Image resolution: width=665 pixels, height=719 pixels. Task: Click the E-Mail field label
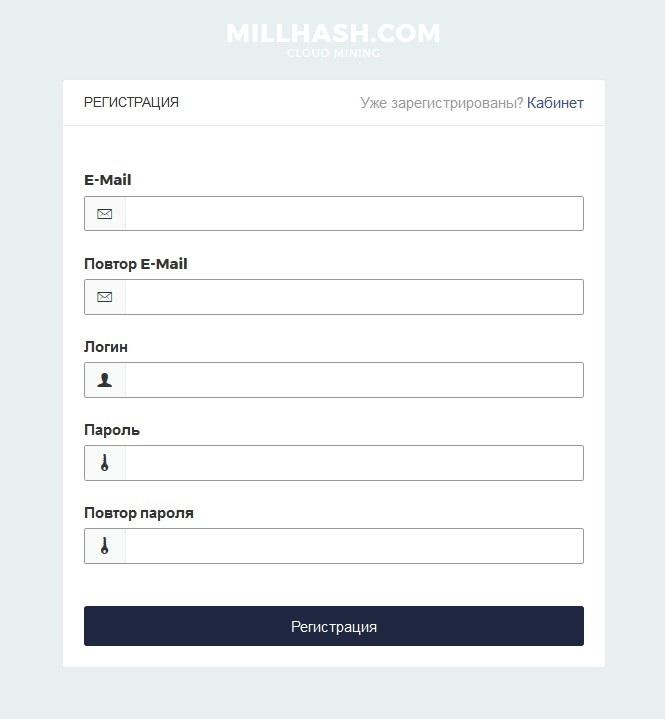pyautogui.click(x=108, y=180)
